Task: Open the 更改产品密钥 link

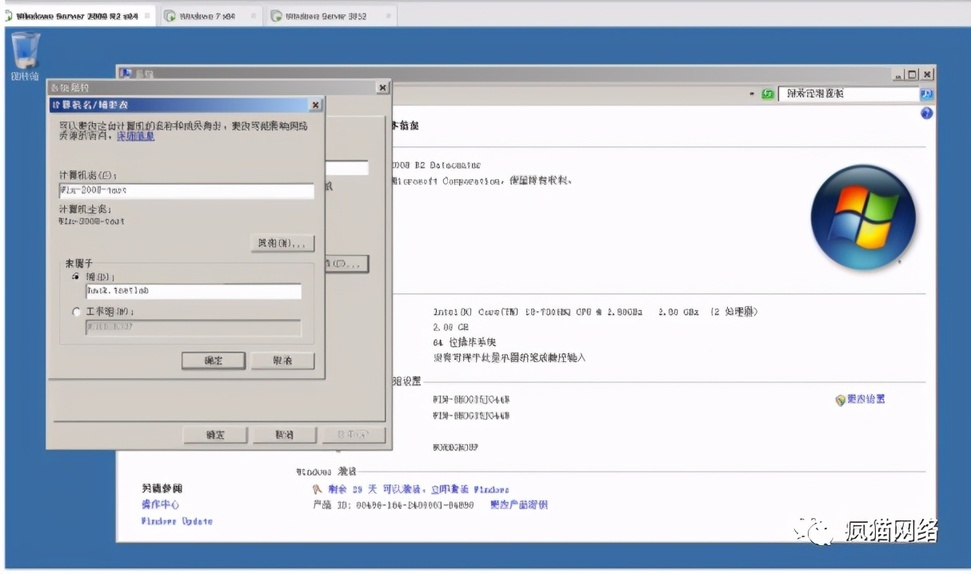Action: click(x=519, y=505)
